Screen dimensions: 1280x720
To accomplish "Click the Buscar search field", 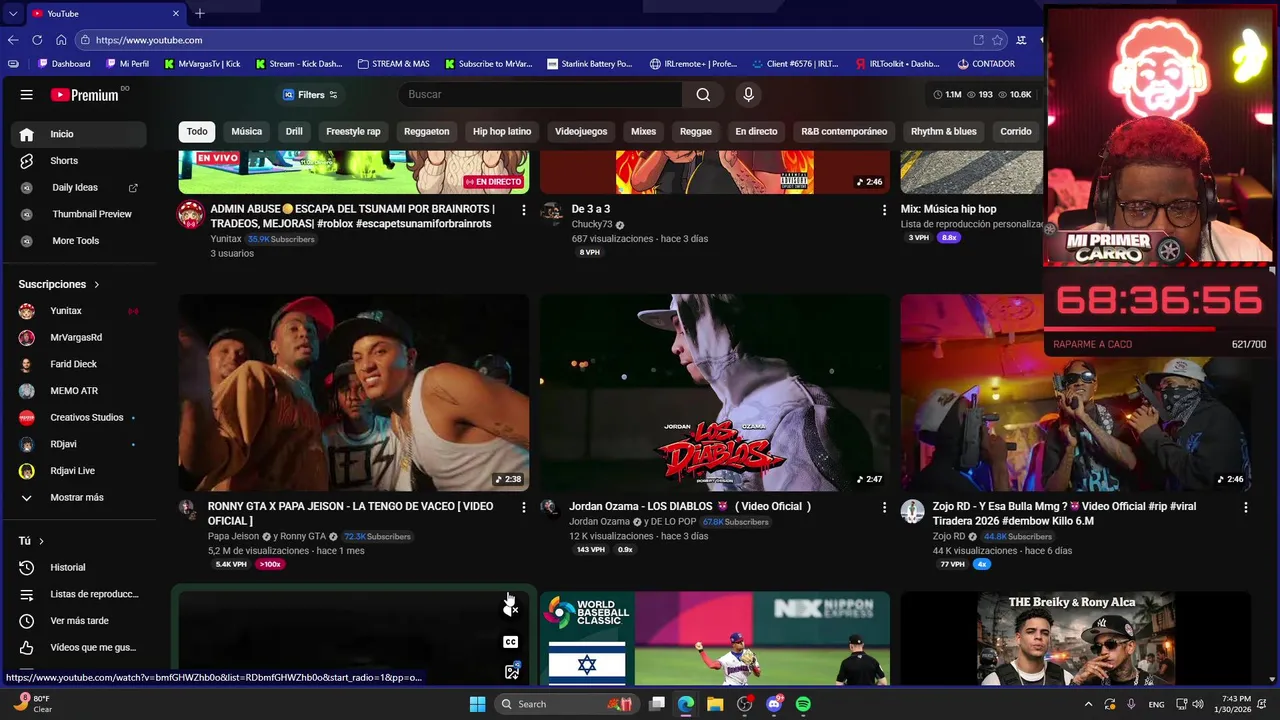I will [540, 94].
